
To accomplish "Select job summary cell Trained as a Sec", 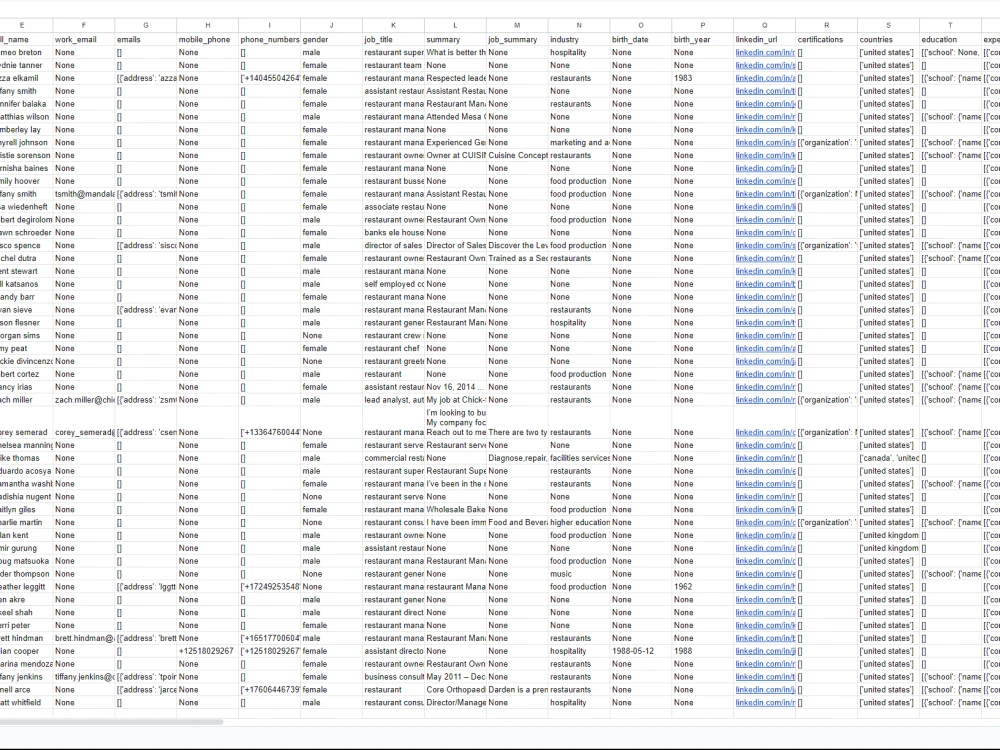I will tap(517, 258).
